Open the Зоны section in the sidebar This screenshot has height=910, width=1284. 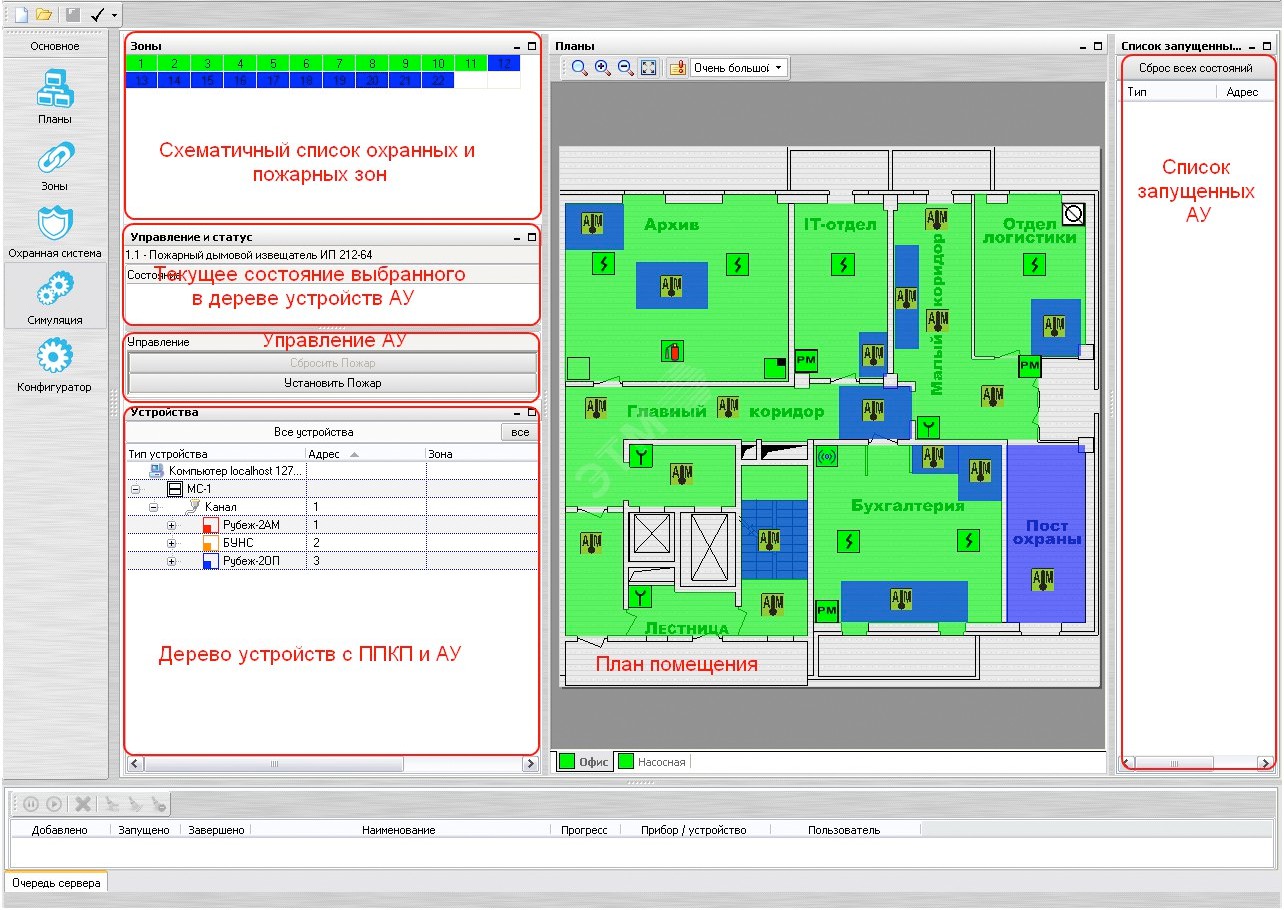(x=55, y=165)
